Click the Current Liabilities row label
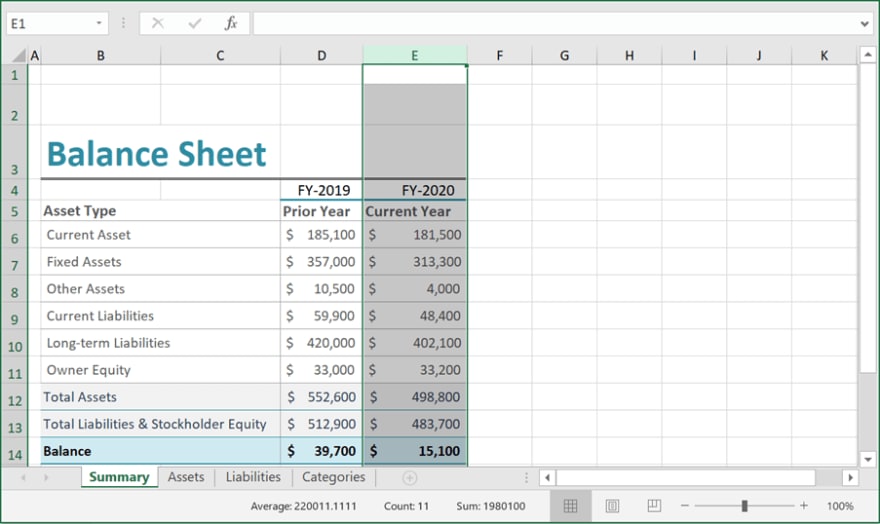 (x=100, y=315)
